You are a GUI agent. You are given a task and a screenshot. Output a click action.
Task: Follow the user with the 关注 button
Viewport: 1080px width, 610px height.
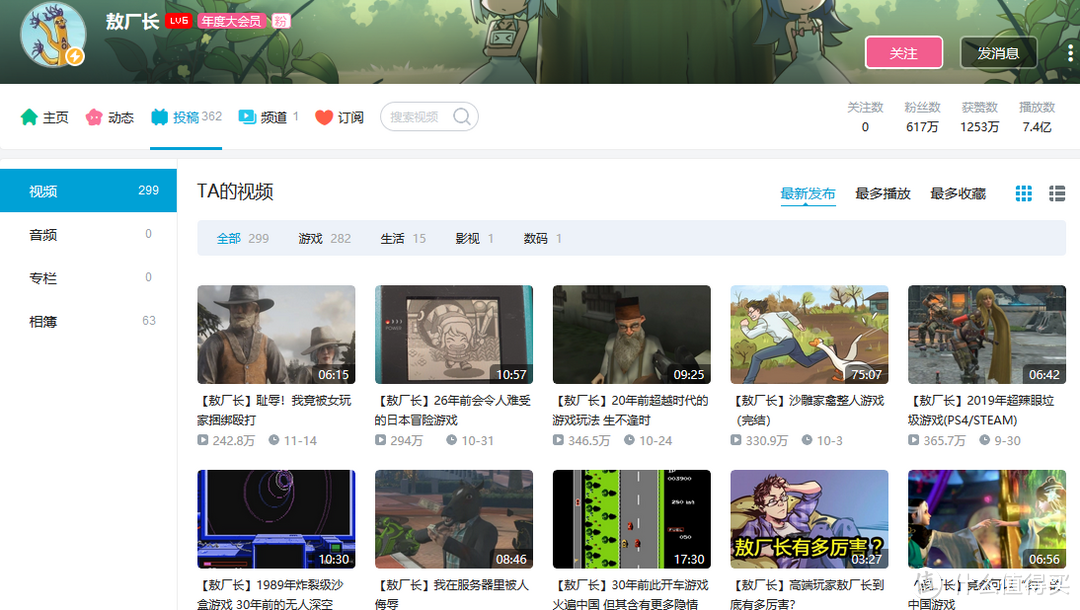(904, 52)
